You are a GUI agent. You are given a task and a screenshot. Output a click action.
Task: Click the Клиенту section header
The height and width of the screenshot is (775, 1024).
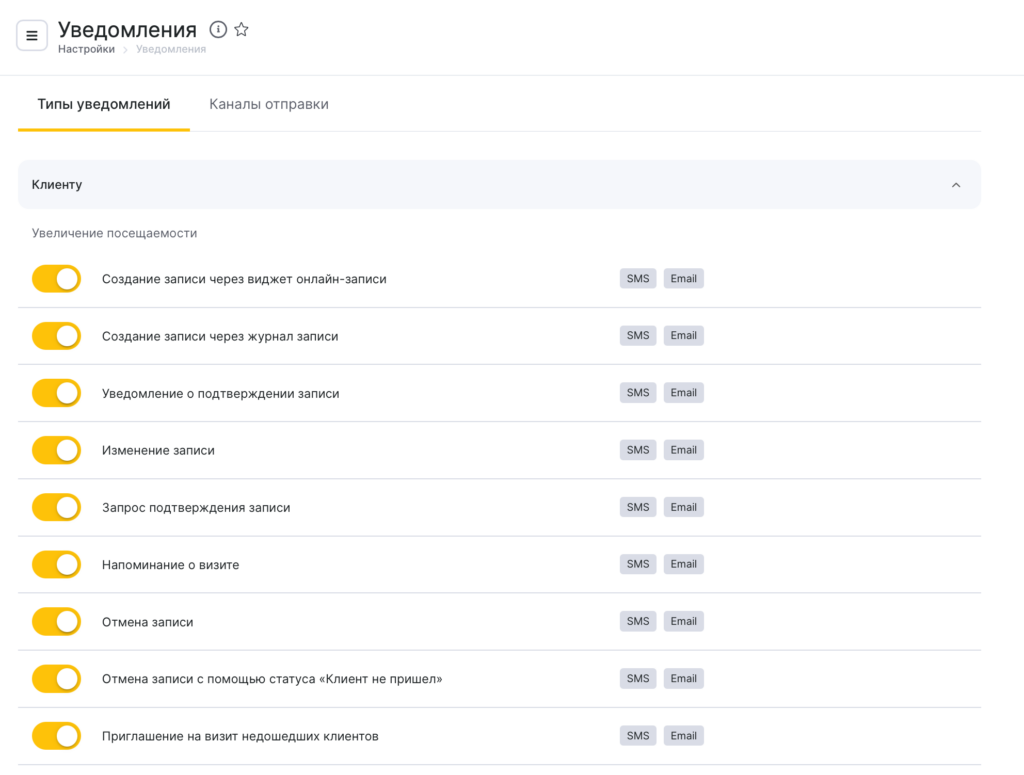[57, 185]
